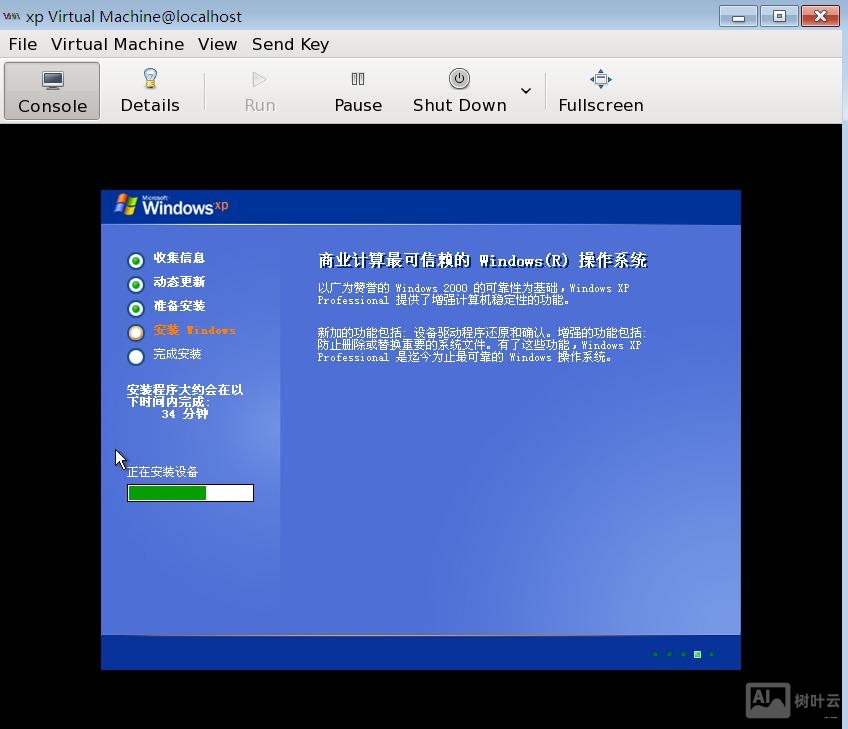Click the Shut Down power icon
The width and height of the screenshot is (848, 729).
[x=459, y=78]
